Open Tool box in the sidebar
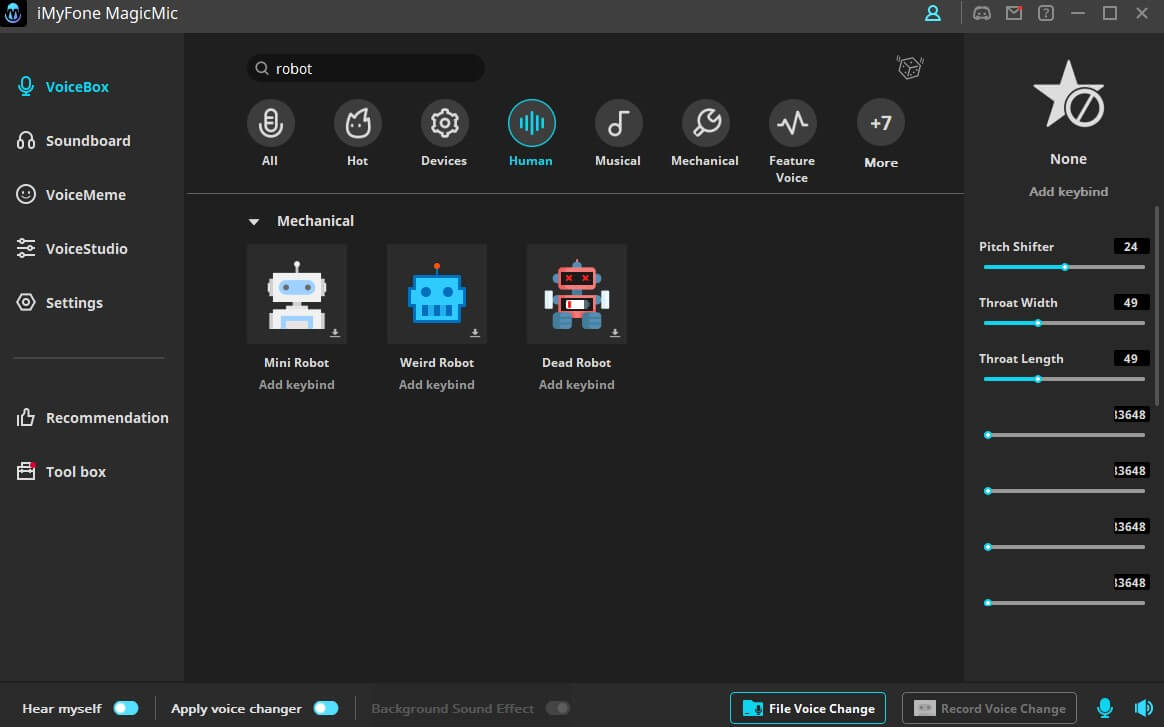 tap(62, 472)
